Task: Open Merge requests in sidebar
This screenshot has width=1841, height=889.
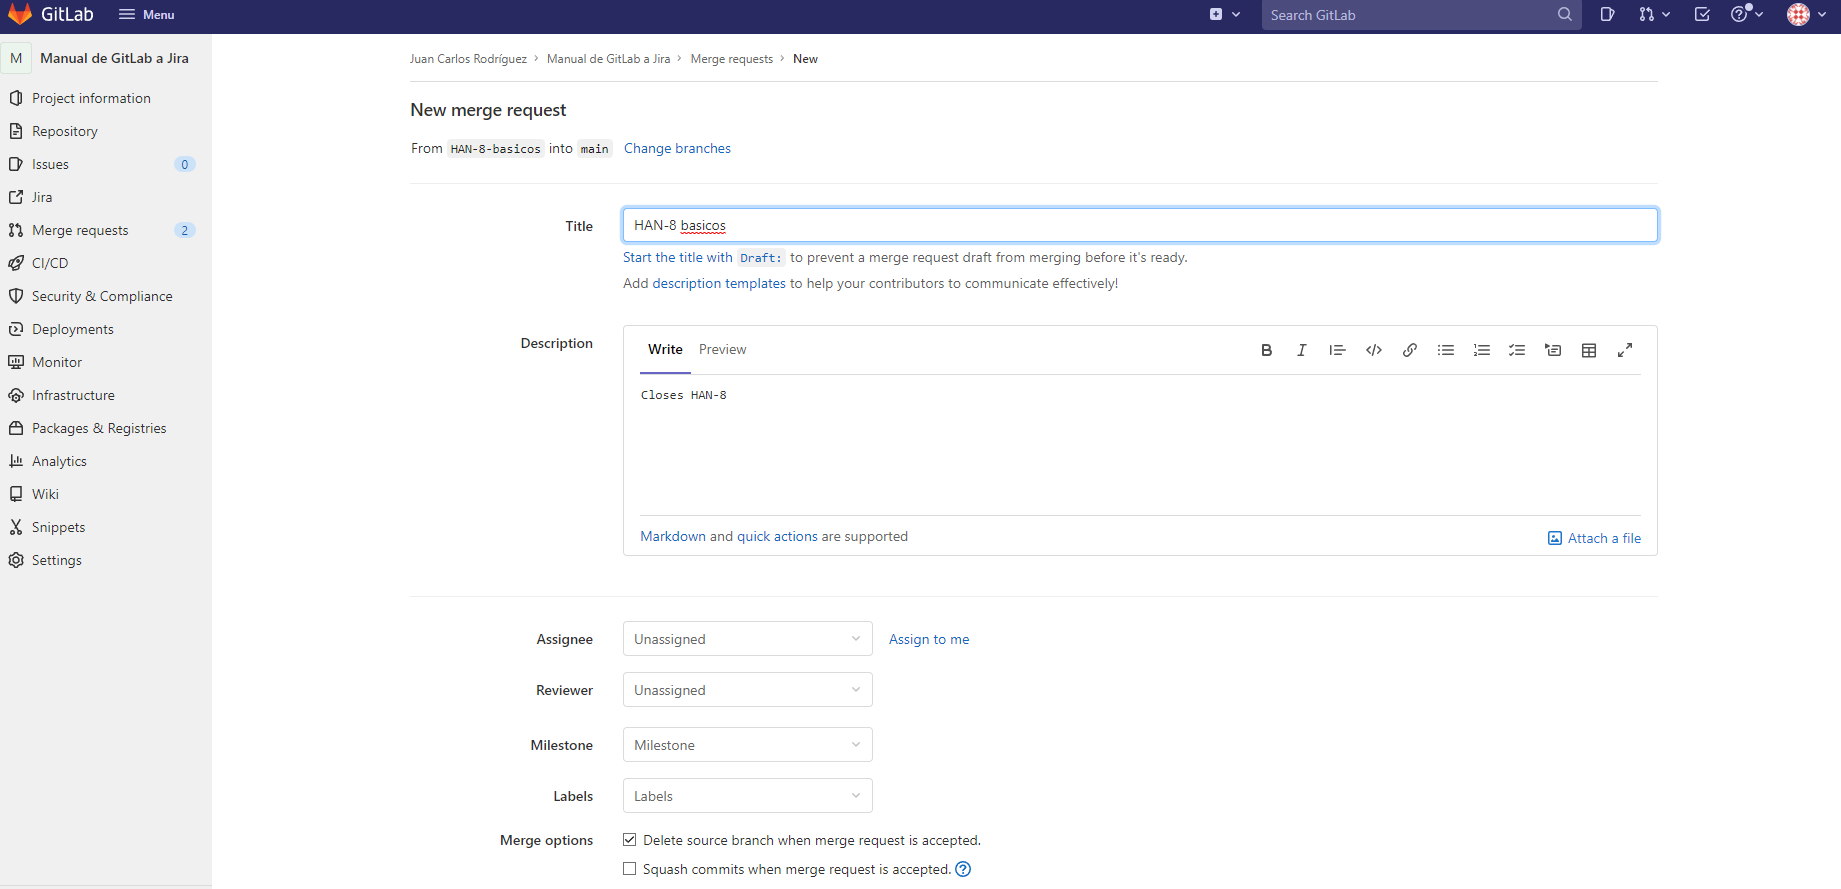Action: (x=80, y=230)
